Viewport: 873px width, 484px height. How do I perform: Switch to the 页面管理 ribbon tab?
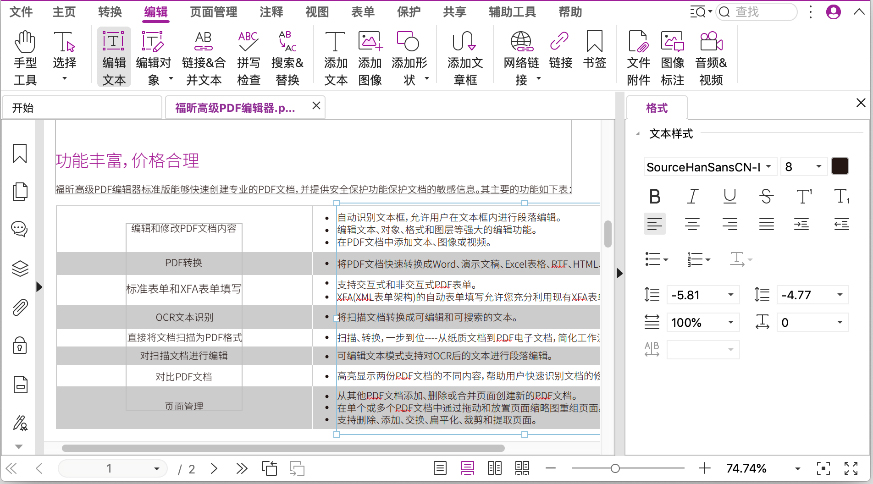click(x=213, y=12)
